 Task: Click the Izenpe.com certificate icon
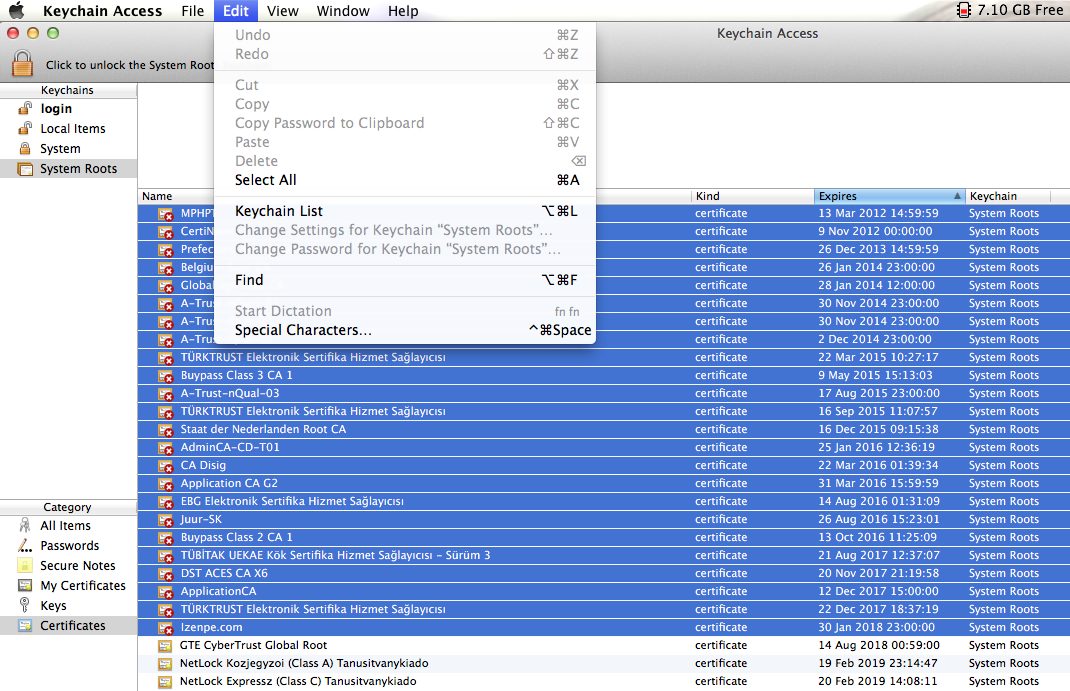[x=166, y=628]
